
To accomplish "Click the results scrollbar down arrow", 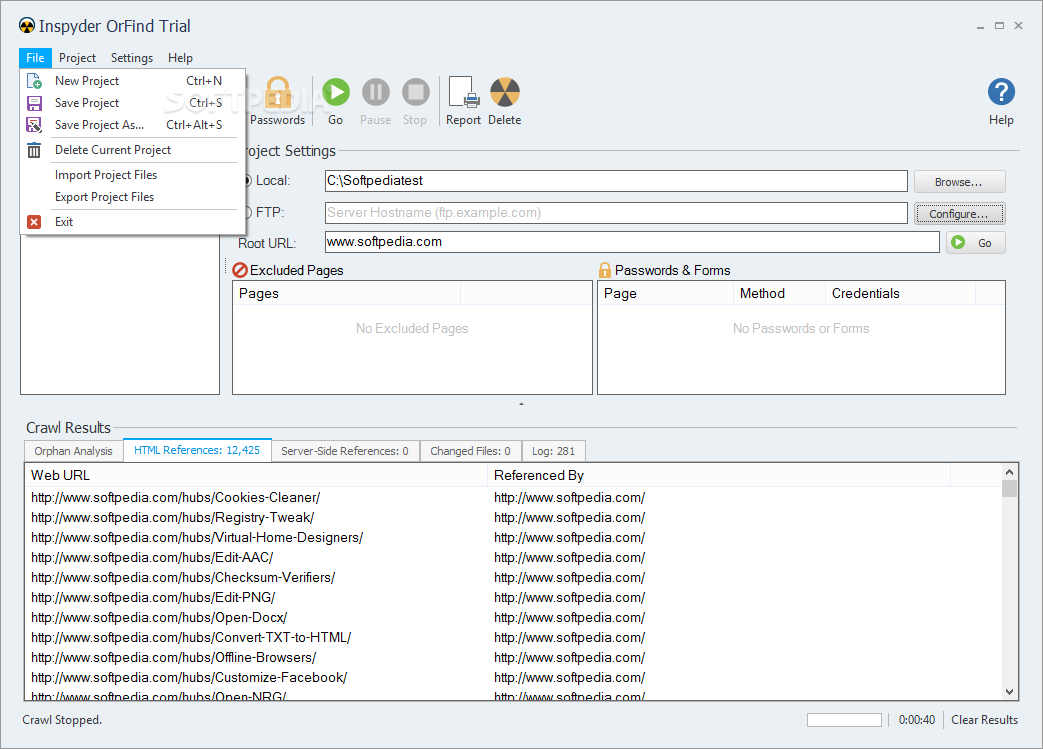I will pyautogui.click(x=1009, y=692).
